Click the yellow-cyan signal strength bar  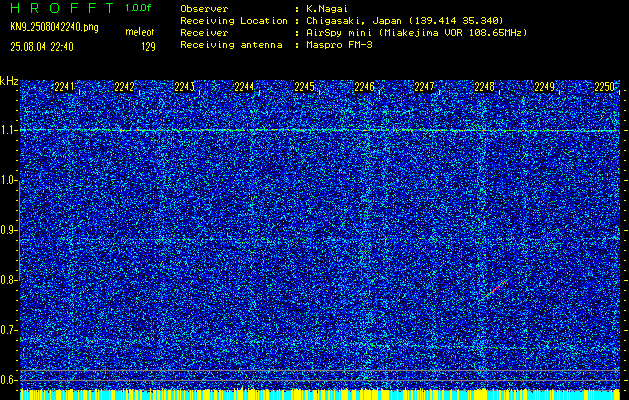(320, 394)
